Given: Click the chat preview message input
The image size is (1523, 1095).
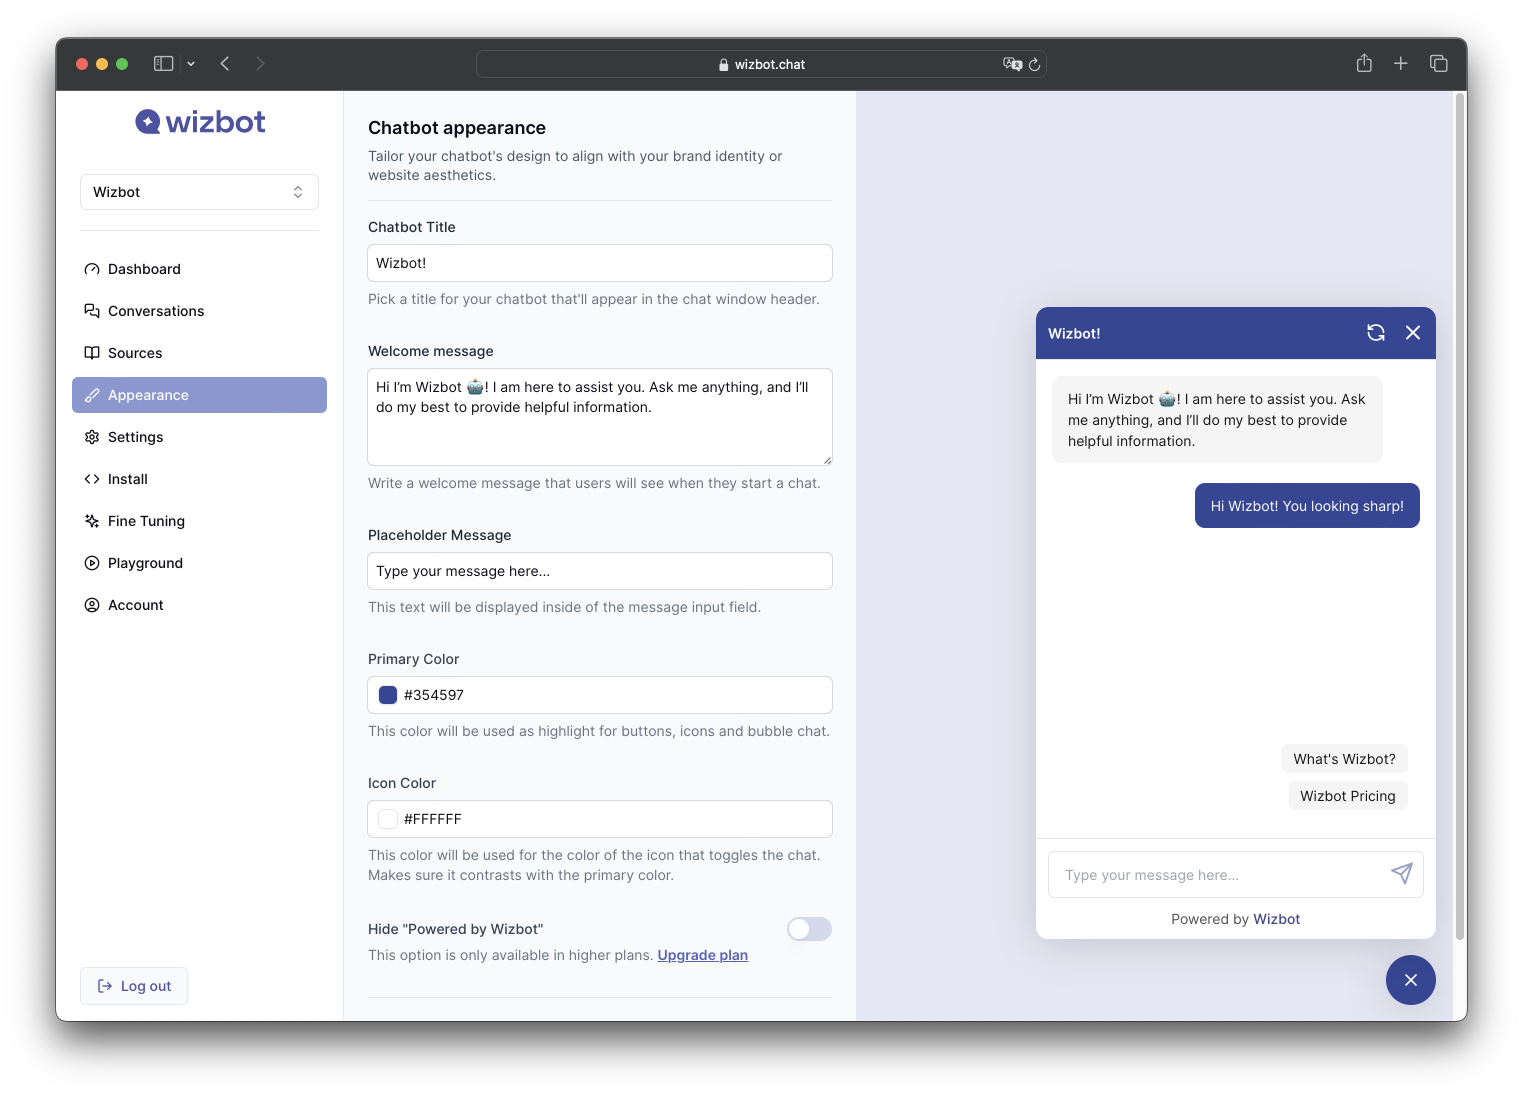Looking at the screenshot, I should [x=1218, y=875].
